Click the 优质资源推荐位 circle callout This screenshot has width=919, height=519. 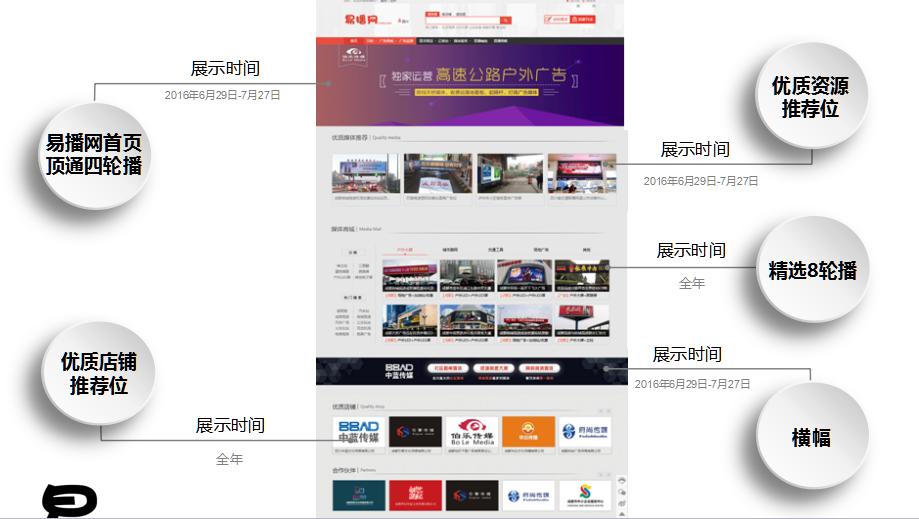point(810,97)
